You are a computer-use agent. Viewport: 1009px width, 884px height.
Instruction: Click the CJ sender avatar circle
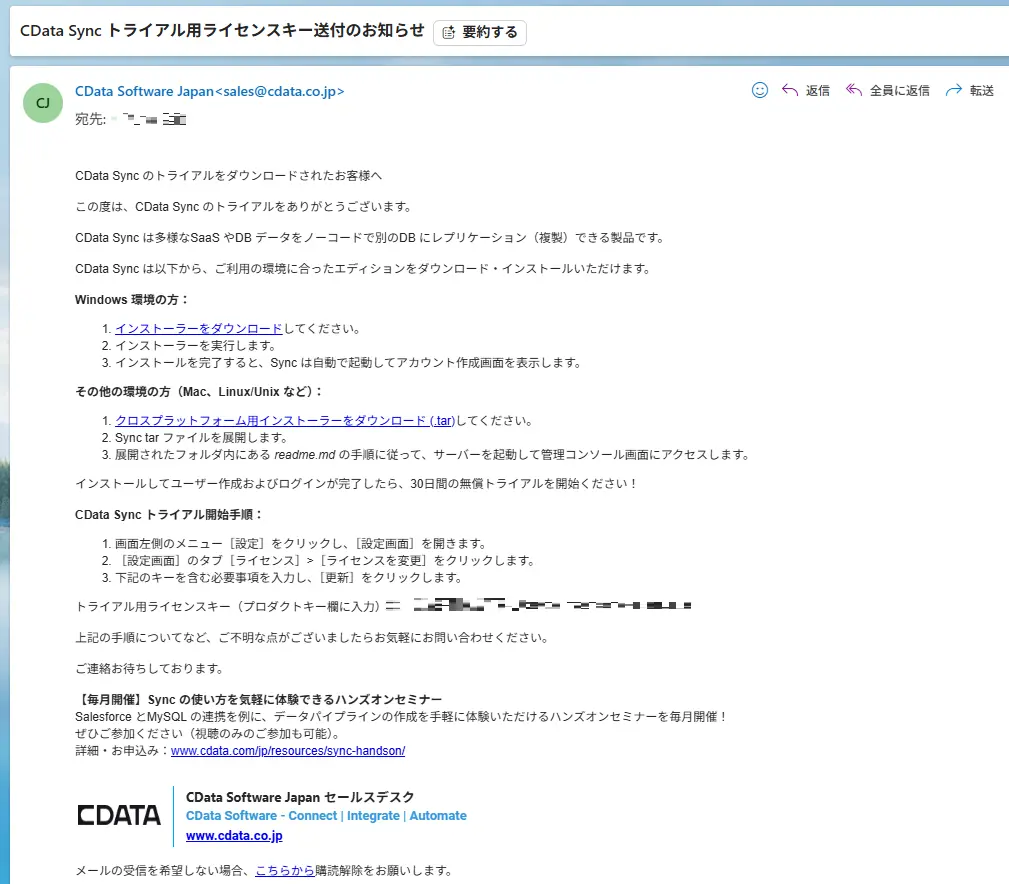[43, 103]
